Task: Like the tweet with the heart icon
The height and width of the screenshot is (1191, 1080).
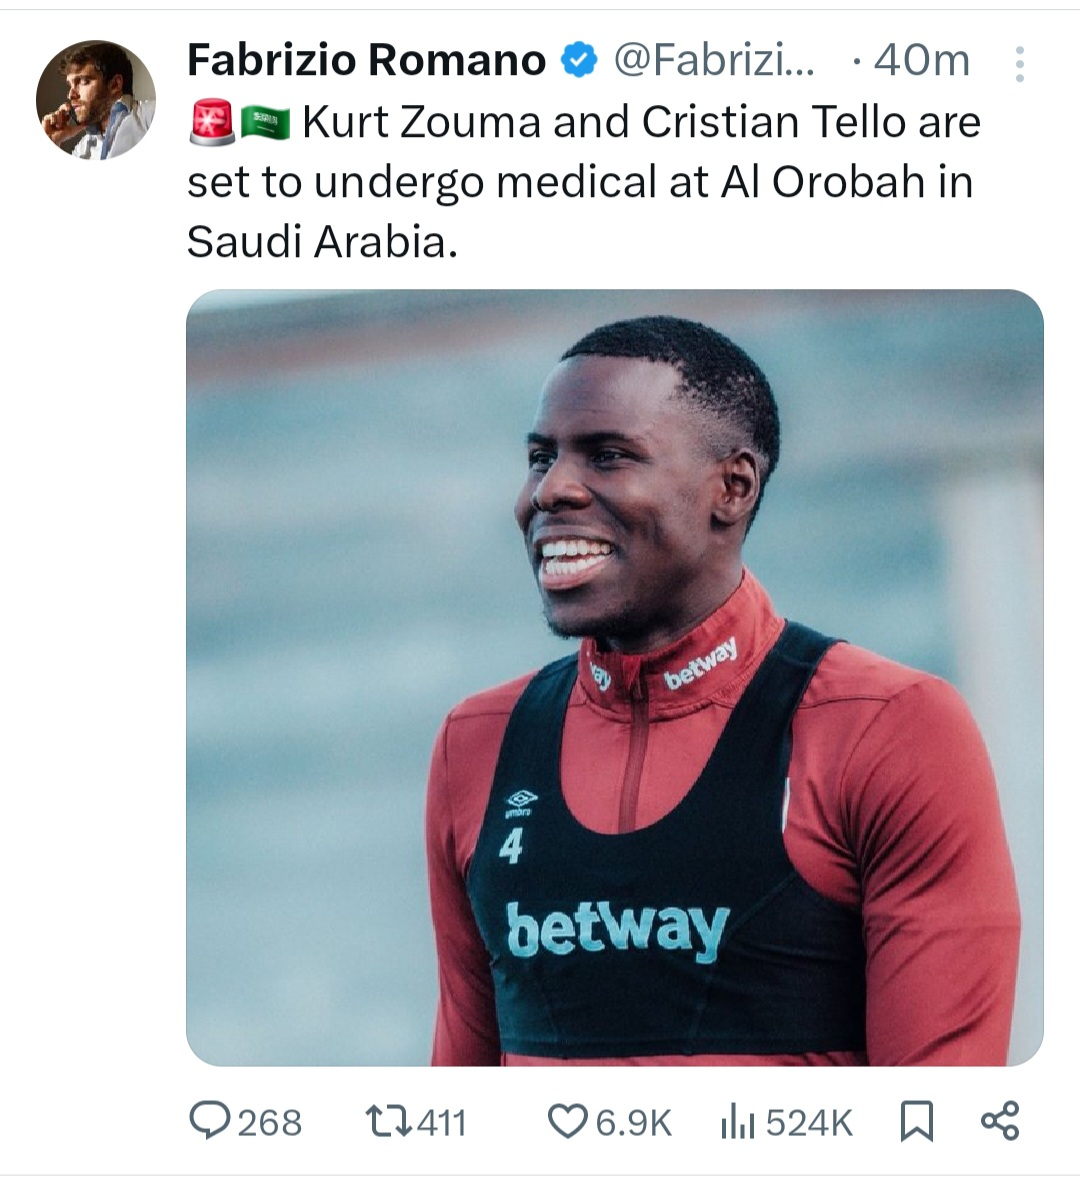Action: pos(567,1121)
